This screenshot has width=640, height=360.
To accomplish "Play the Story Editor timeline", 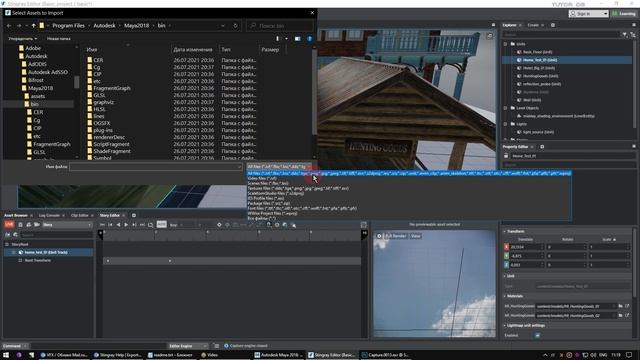I will (126, 225).
